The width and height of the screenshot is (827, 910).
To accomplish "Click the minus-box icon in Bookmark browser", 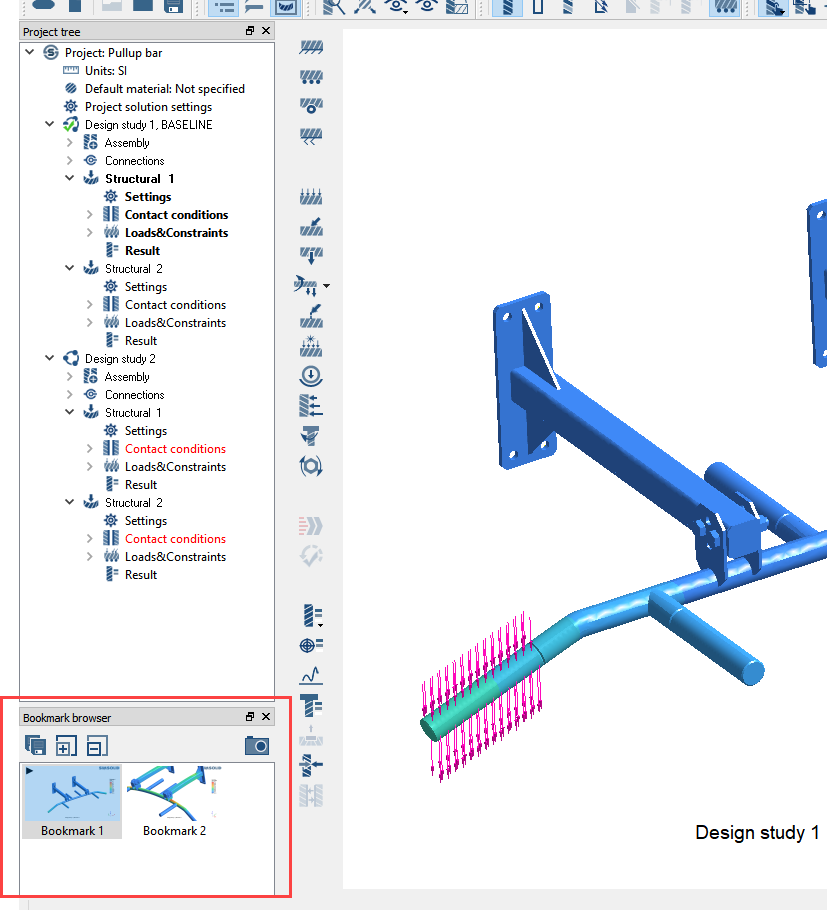I will click(97, 746).
